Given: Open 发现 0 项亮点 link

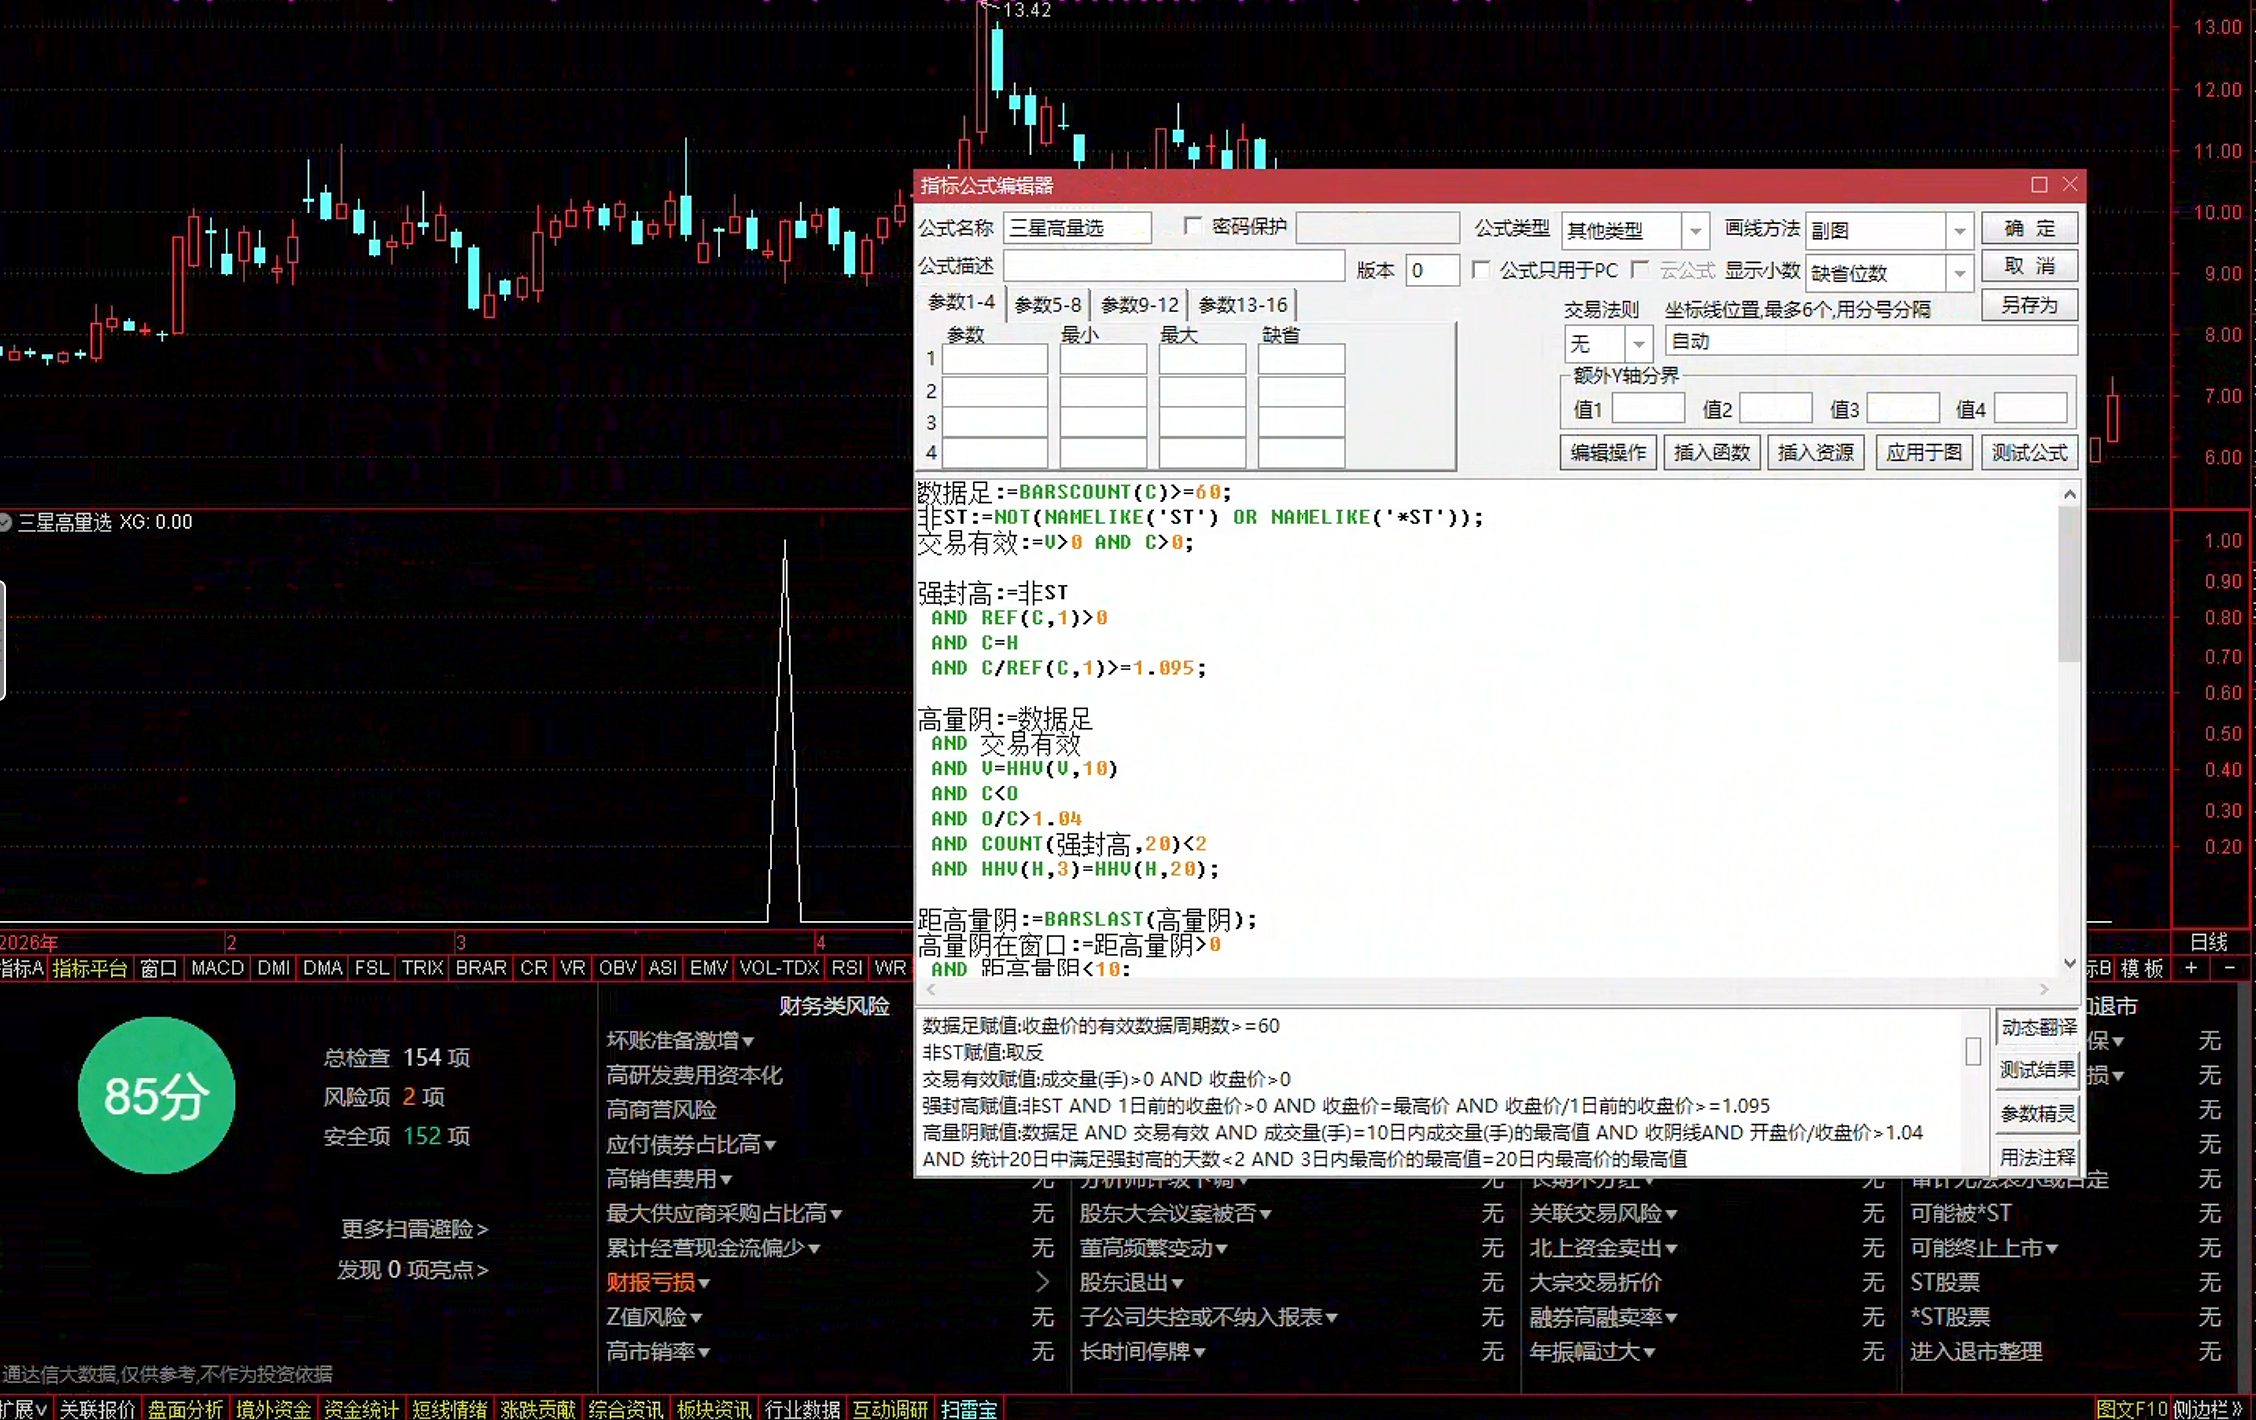Looking at the screenshot, I should point(412,1270).
